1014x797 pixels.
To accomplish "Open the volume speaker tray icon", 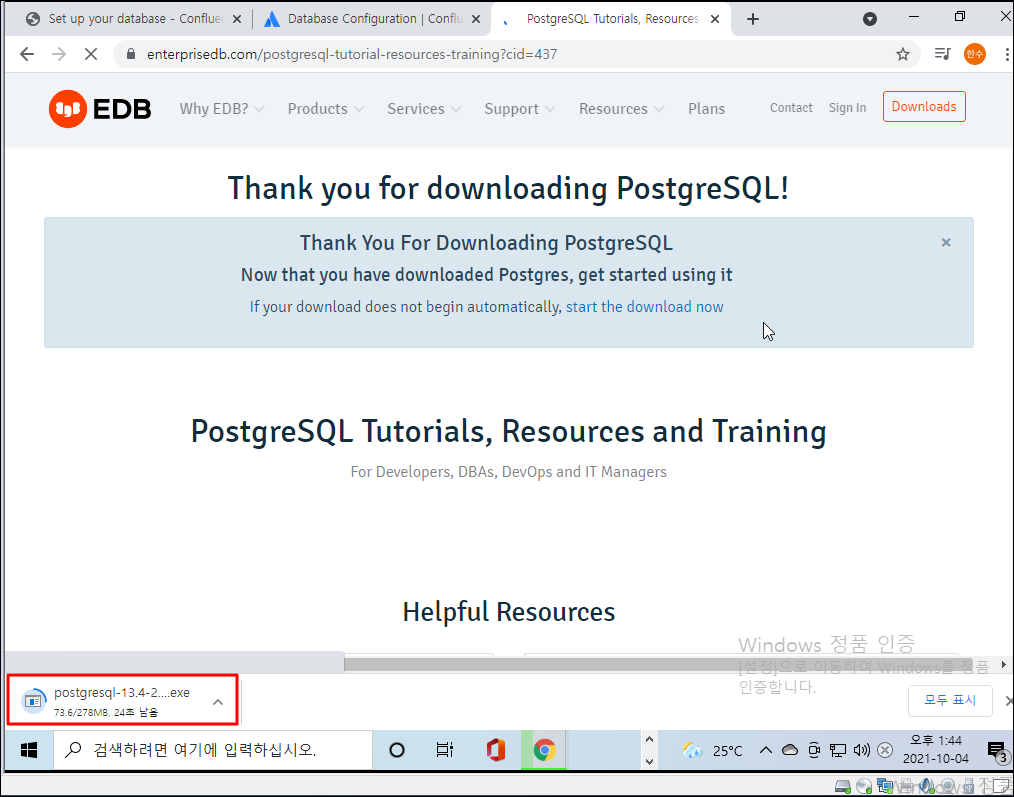I will coord(861,750).
